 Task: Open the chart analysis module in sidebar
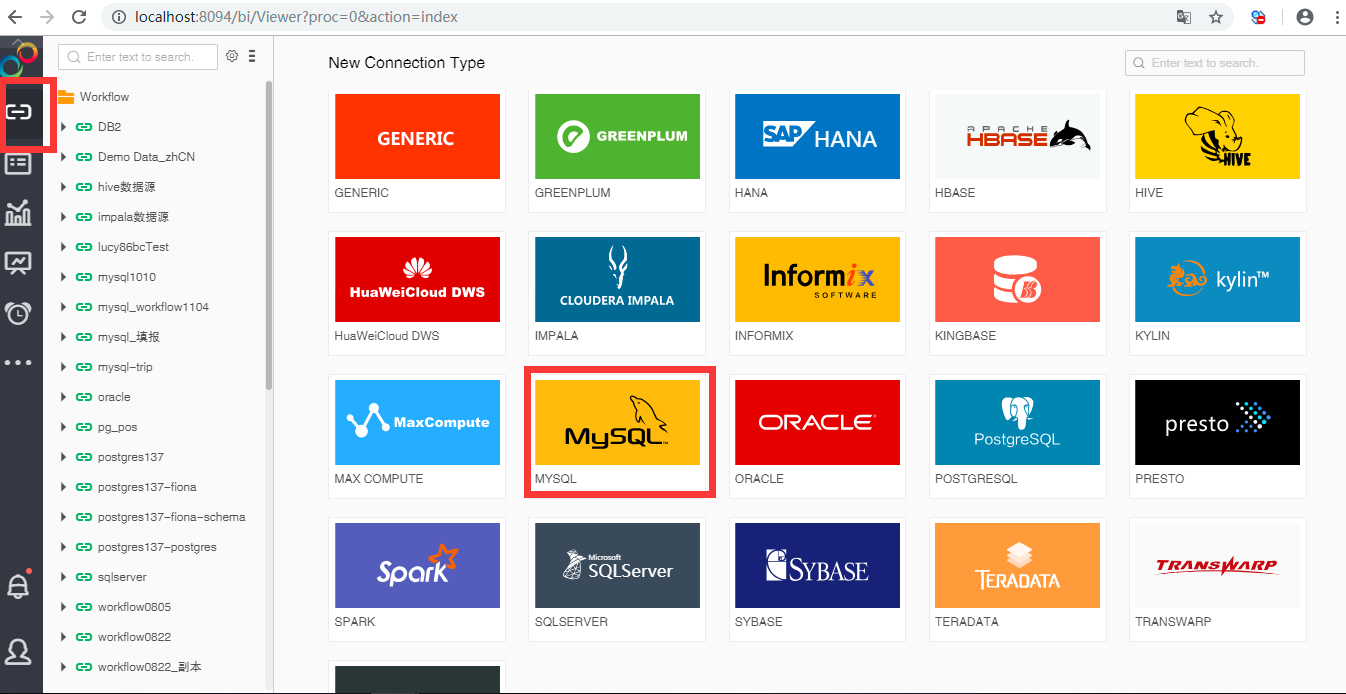[x=19, y=212]
